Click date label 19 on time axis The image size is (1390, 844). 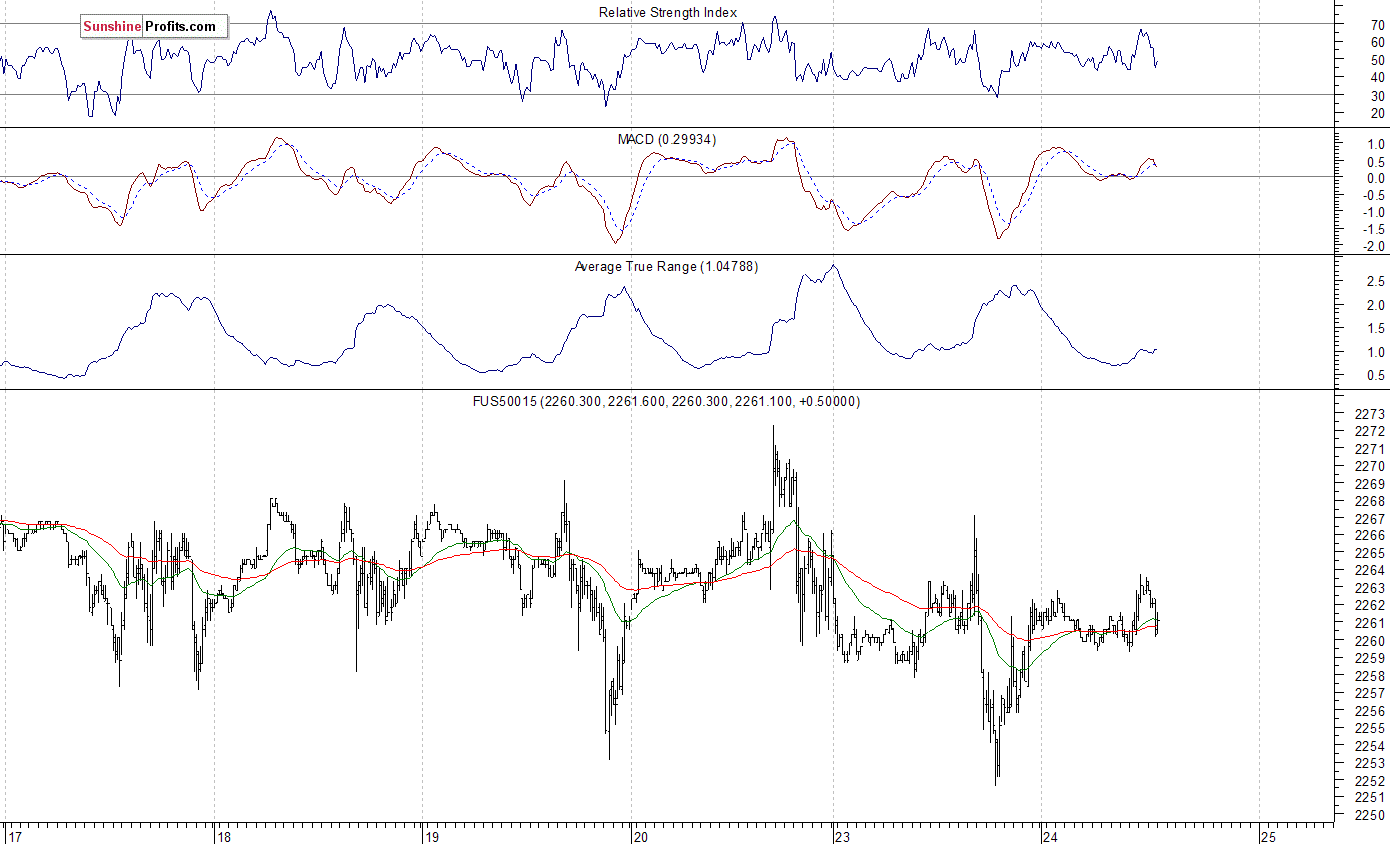(432, 836)
